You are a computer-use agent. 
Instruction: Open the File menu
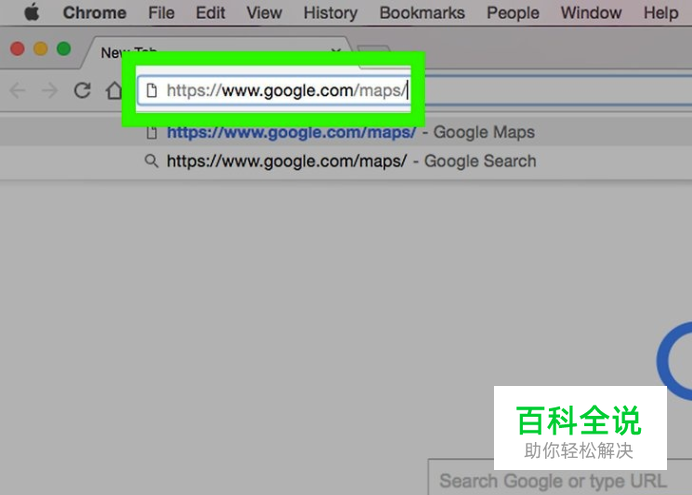[161, 13]
